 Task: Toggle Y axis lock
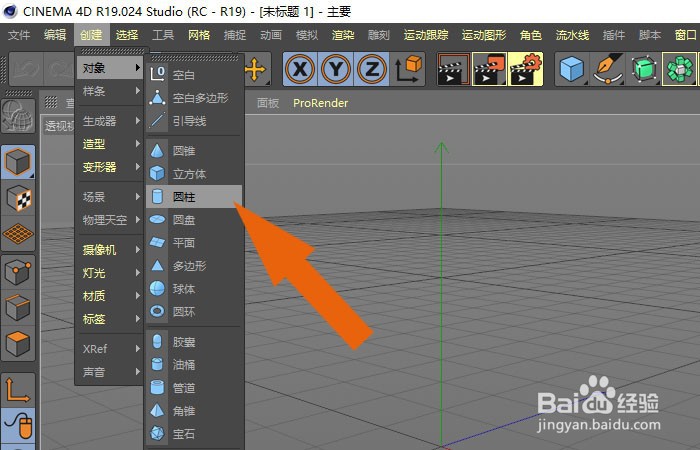coord(336,69)
